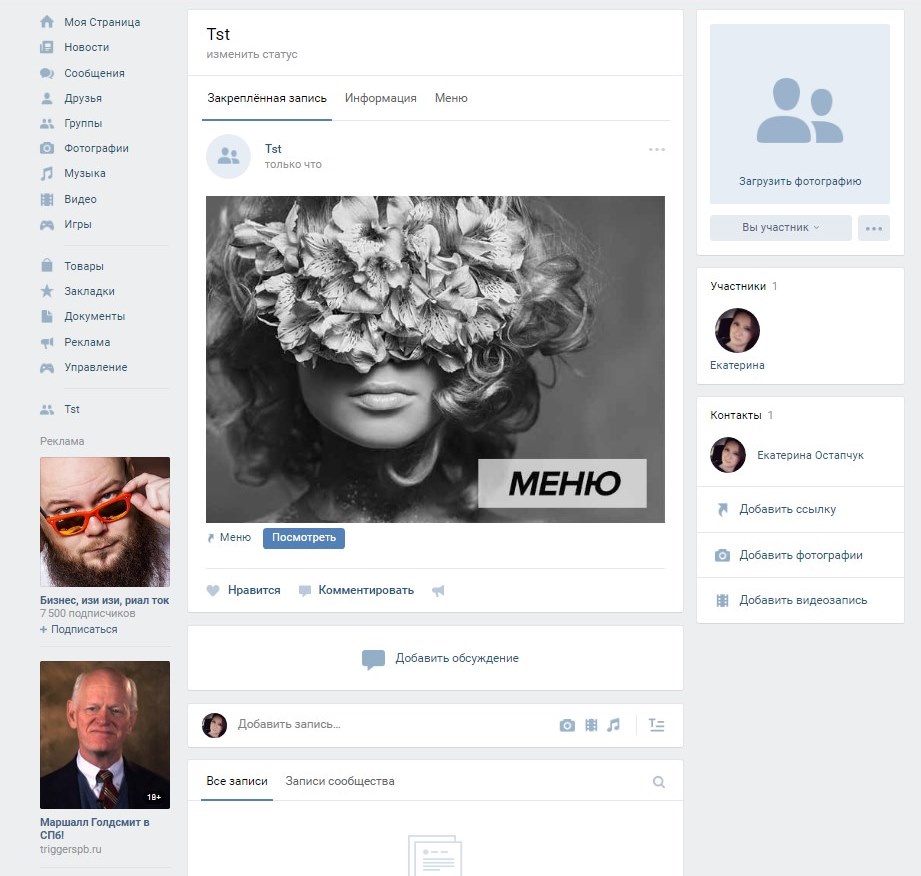
Task: Switch to Информация tab
Action: (381, 98)
